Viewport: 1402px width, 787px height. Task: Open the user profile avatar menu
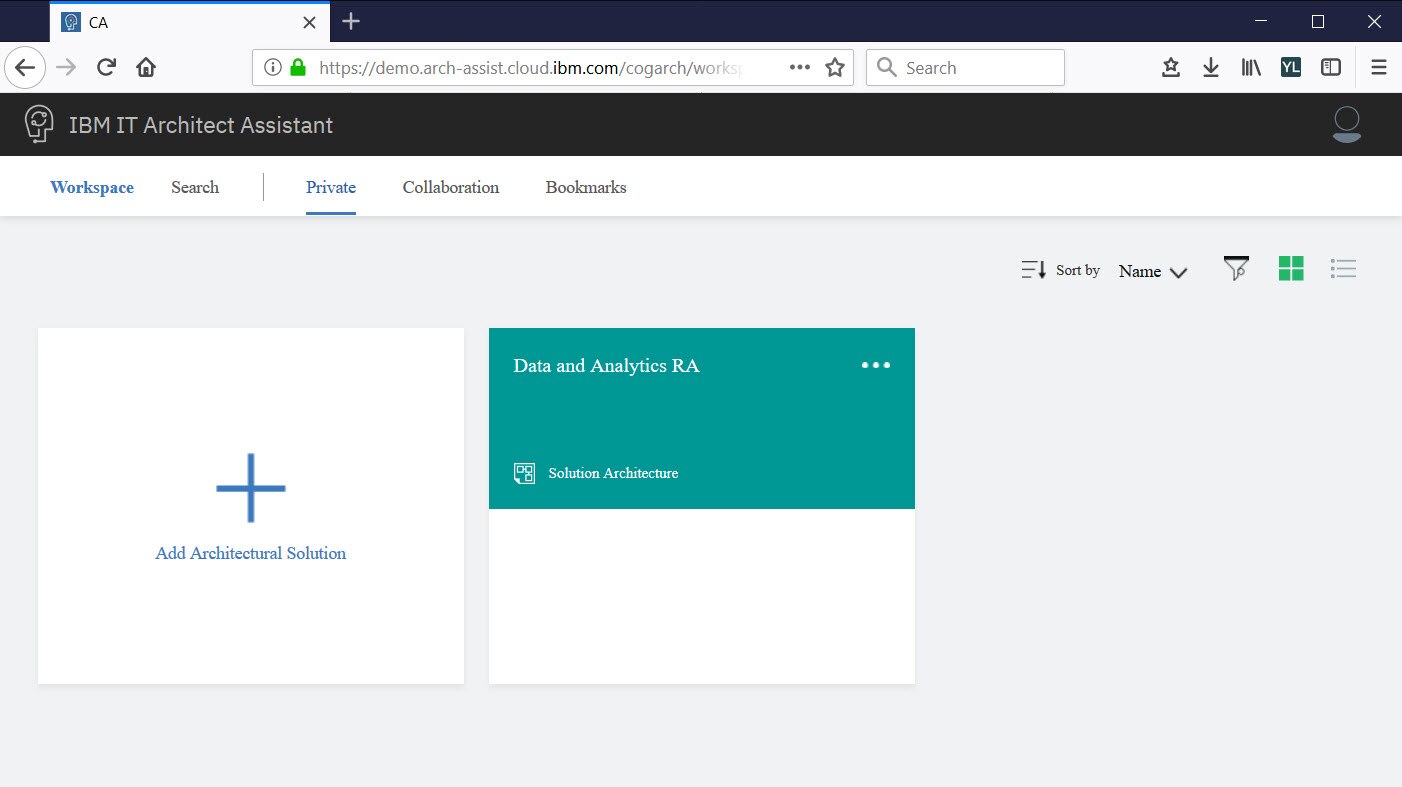click(1347, 124)
